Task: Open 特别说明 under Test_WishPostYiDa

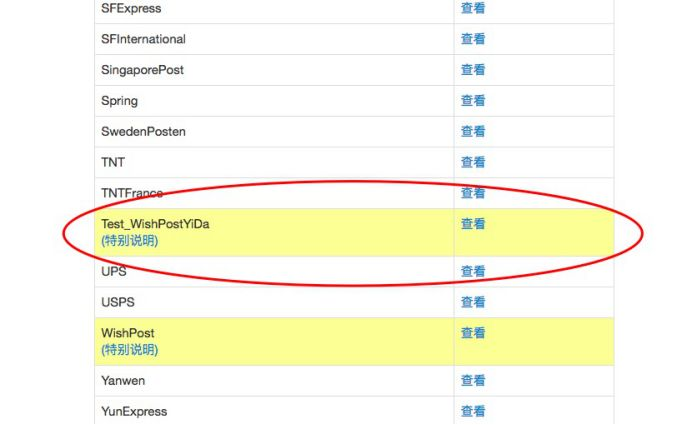Action: tap(129, 241)
